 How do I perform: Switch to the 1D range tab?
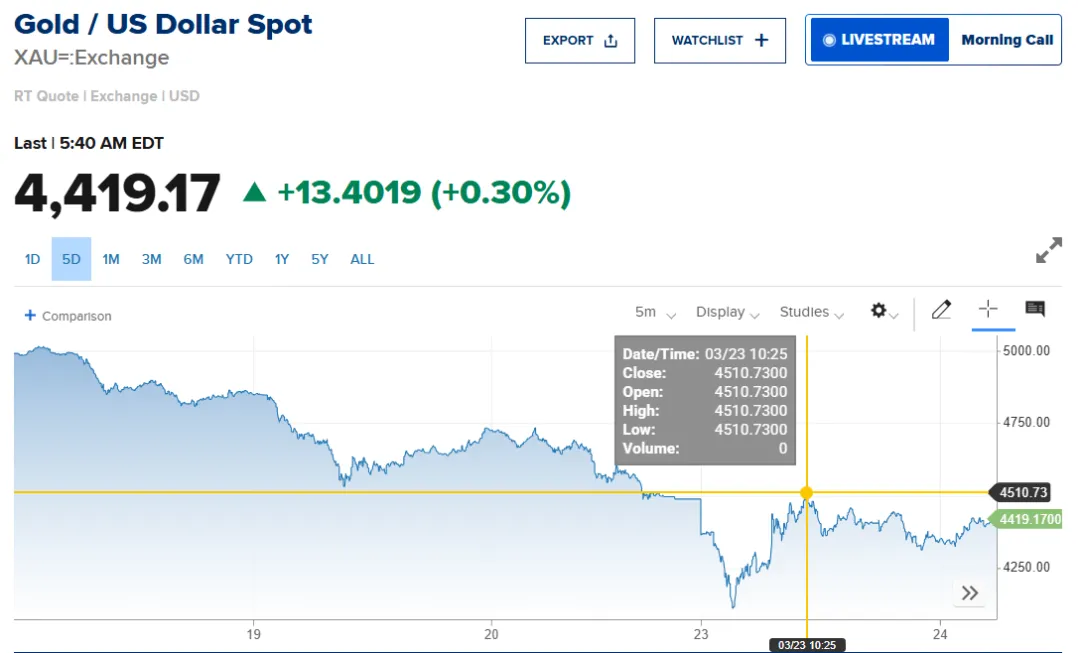(x=32, y=259)
